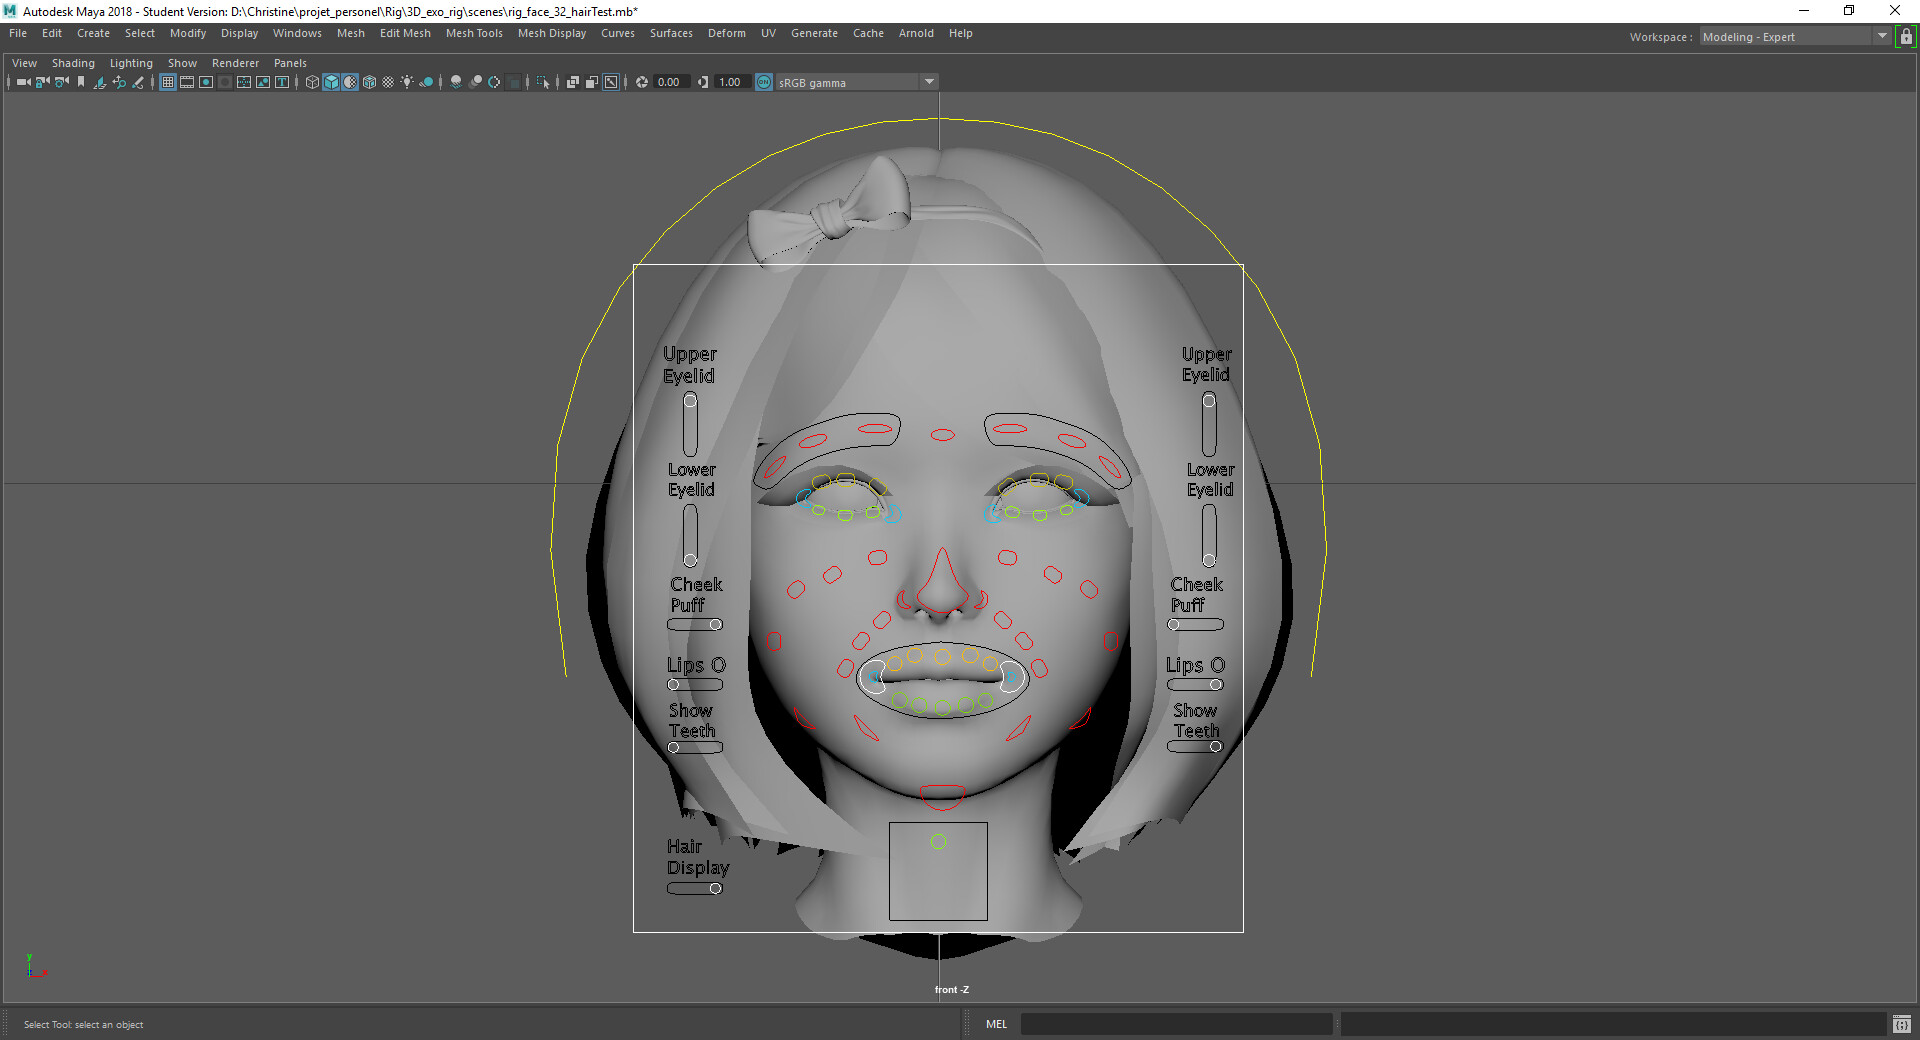Toggle use-all-lights shading

coord(406,82)
